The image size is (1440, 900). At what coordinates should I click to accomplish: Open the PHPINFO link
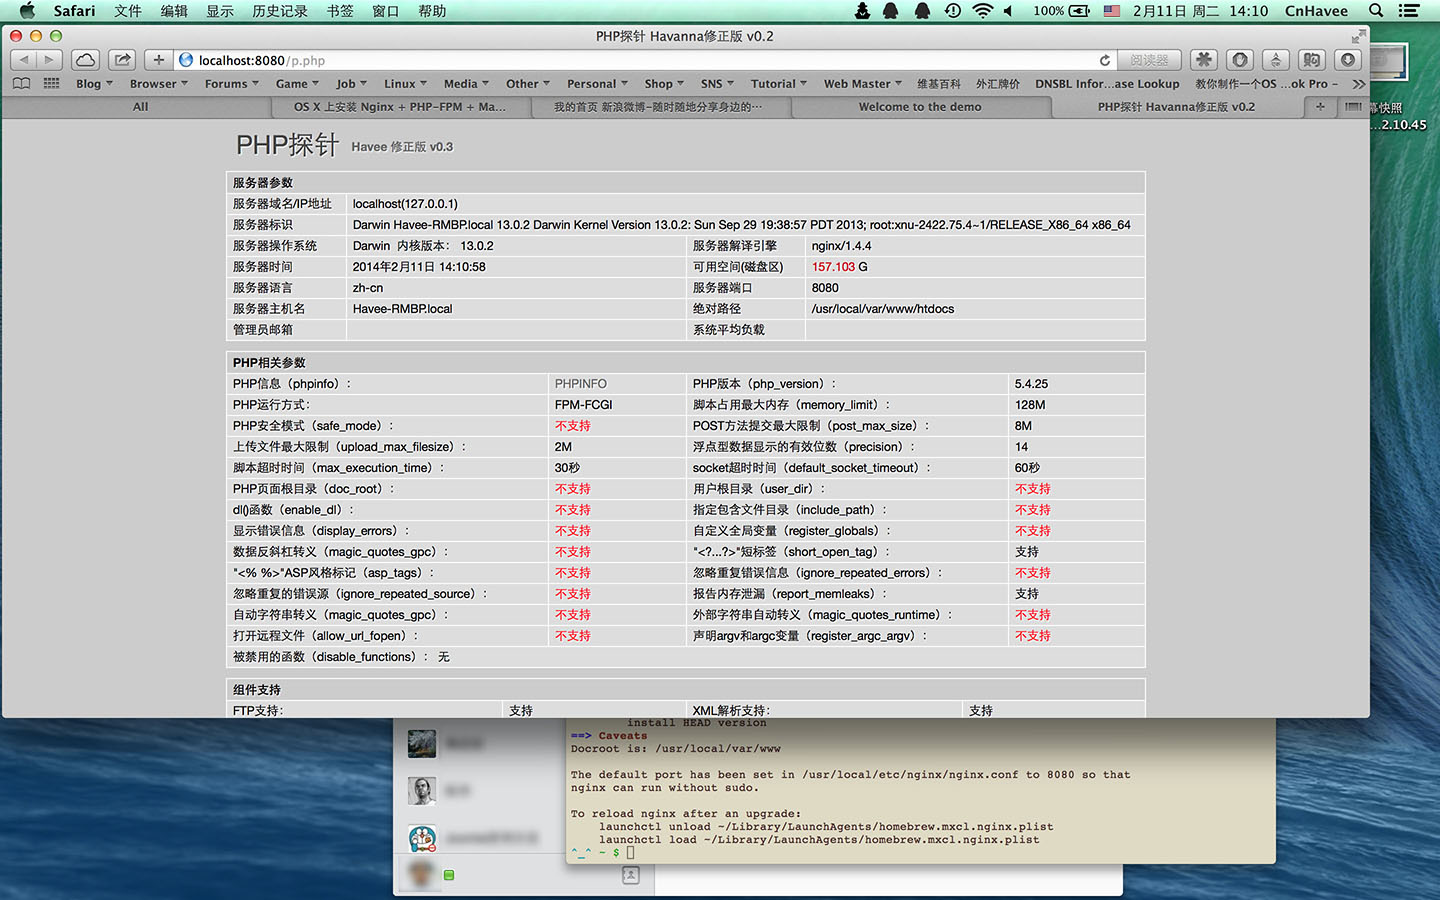581,384
